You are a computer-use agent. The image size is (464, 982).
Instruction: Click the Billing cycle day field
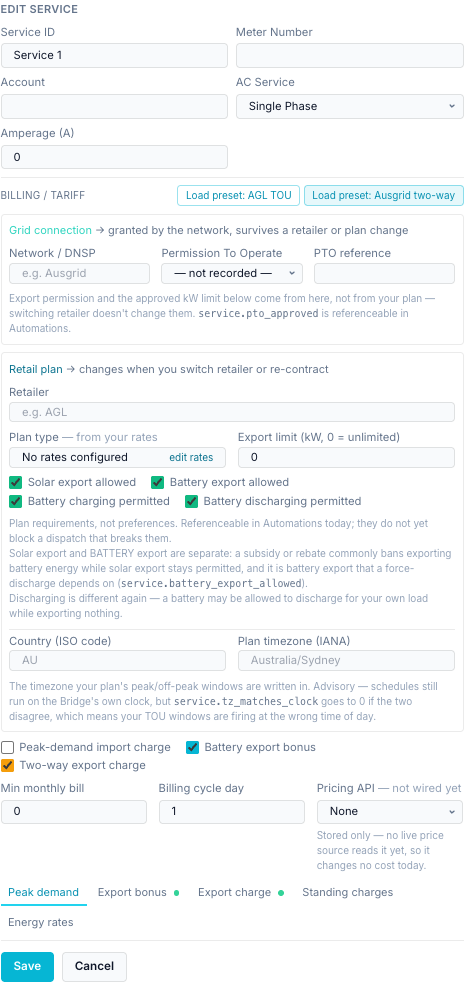pos(232,812)
